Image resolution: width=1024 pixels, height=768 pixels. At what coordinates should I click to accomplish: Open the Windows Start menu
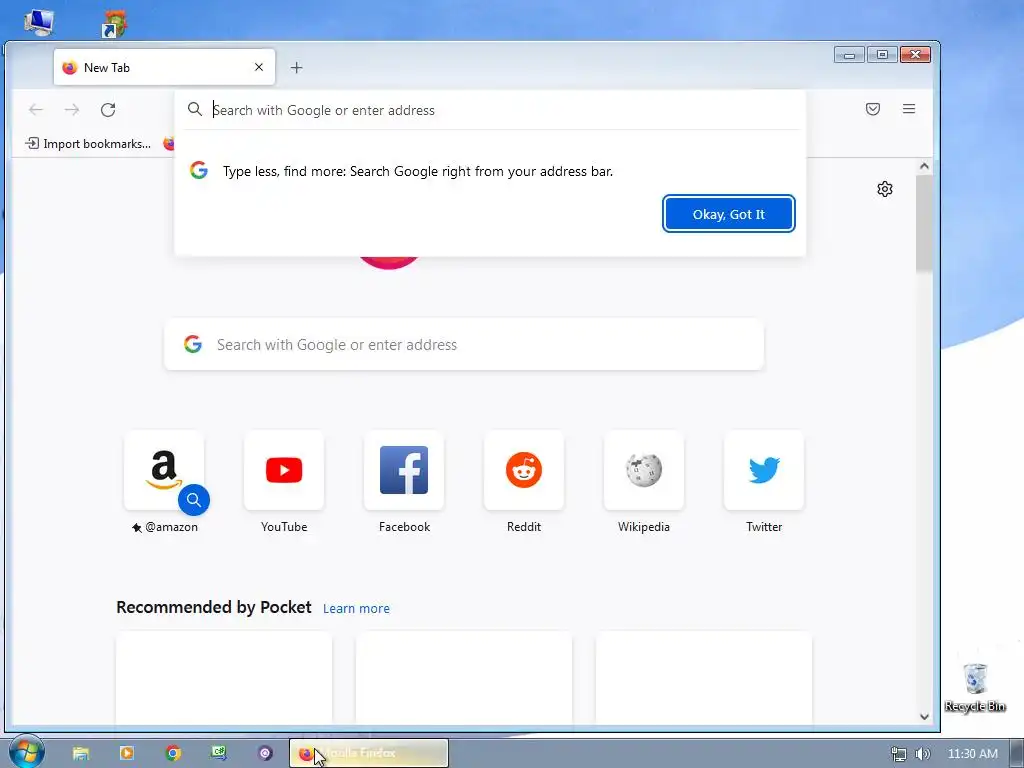[x=25, y=752]
